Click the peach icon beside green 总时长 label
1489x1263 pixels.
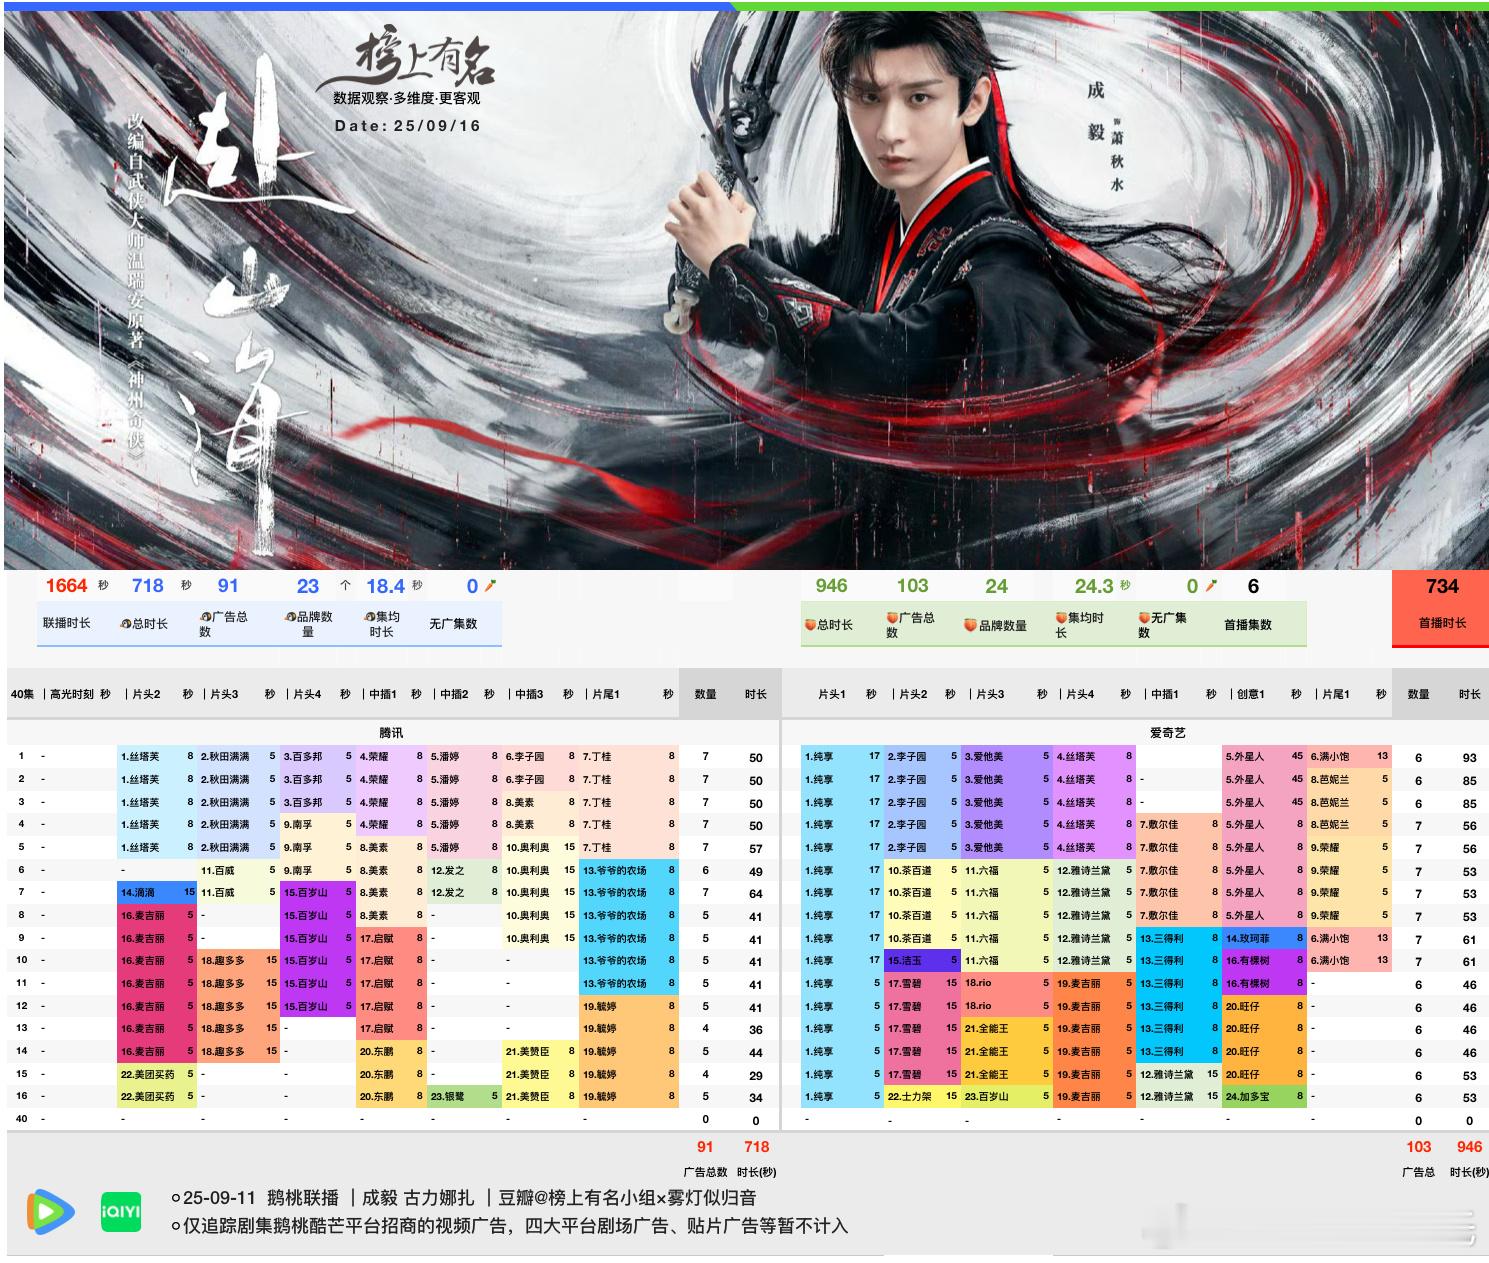(810, 625)
